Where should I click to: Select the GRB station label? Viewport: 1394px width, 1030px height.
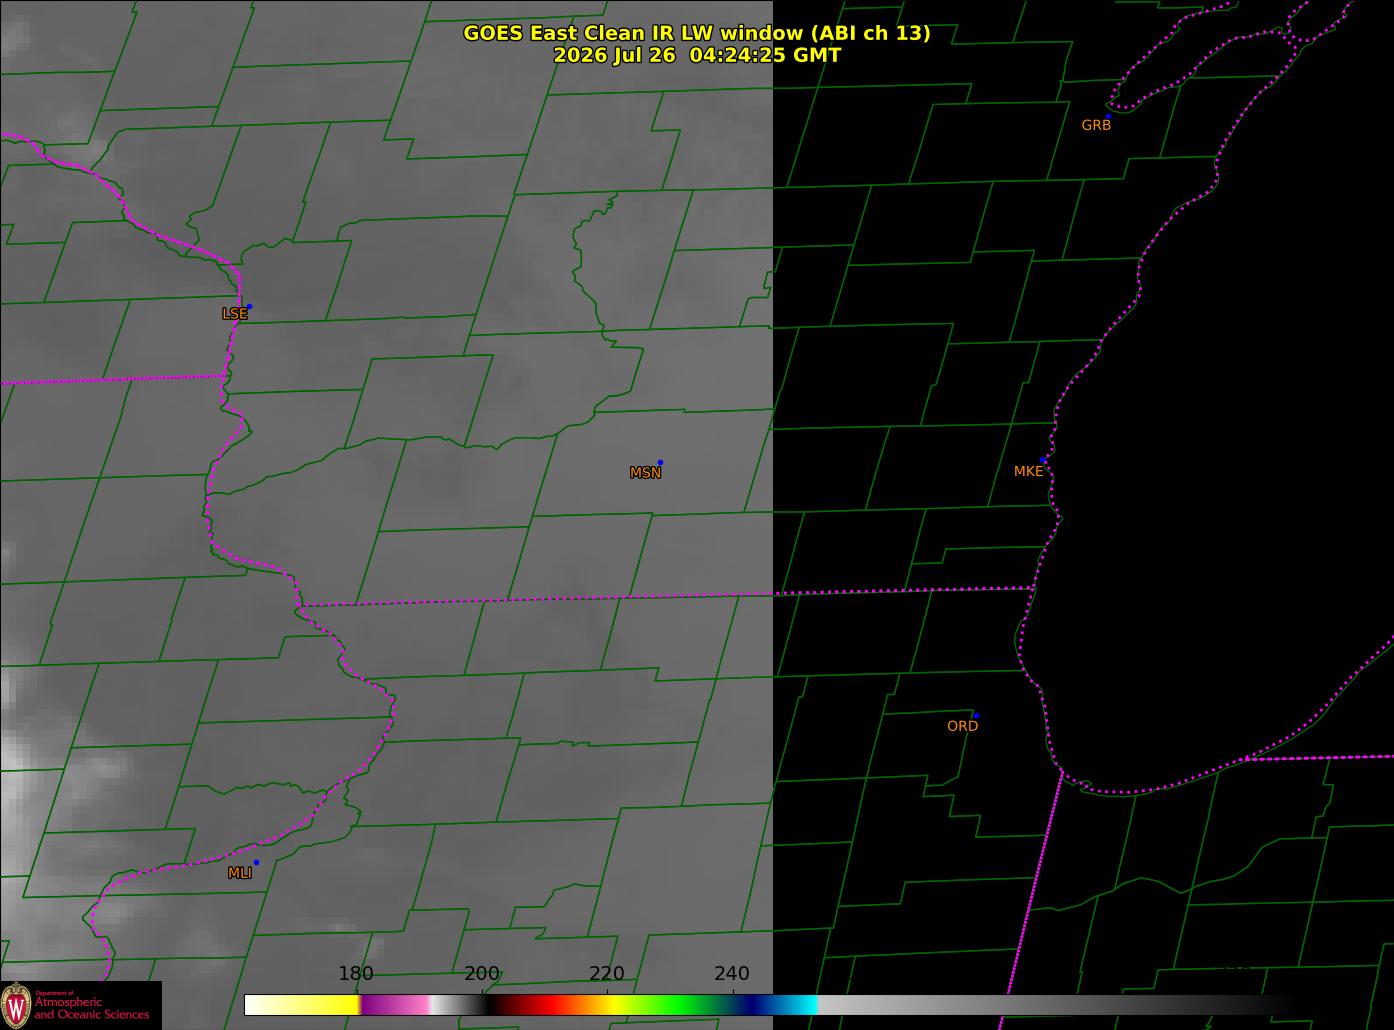pyautogui.click(x=1096, y=125)
